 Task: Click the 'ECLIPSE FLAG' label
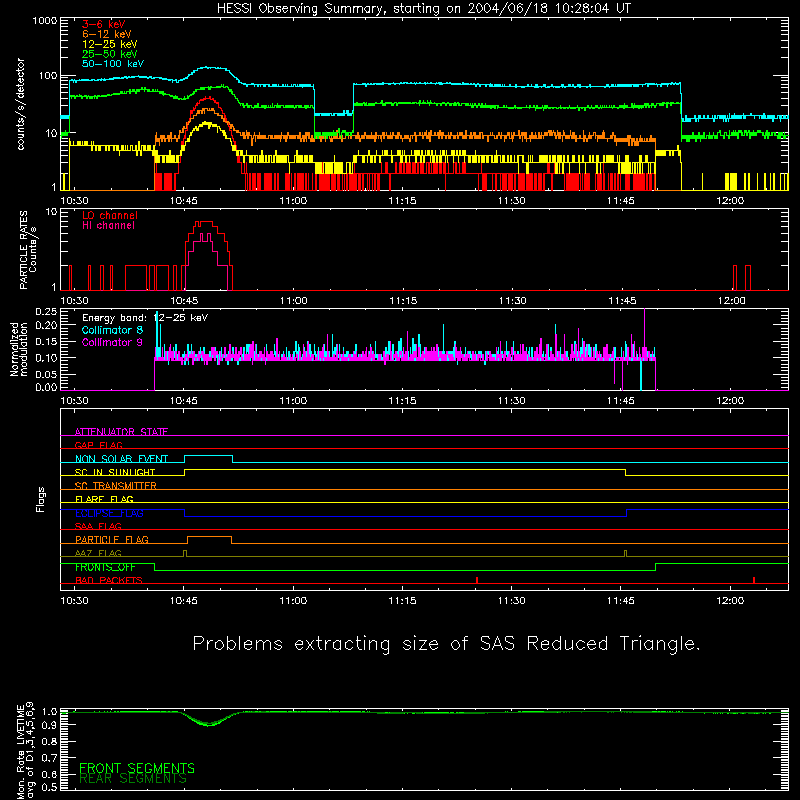coord(109,513)
